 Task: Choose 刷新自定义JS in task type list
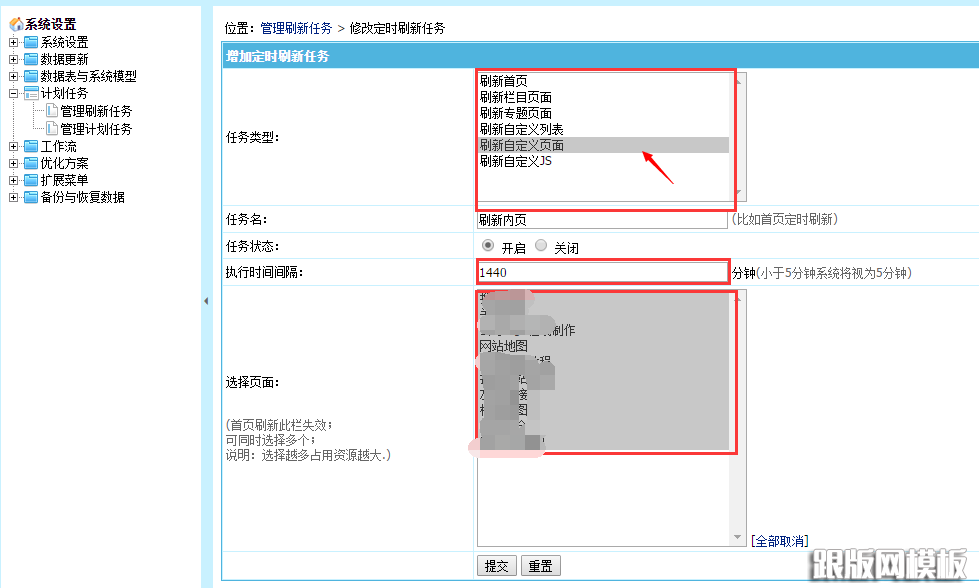[515, 161]
